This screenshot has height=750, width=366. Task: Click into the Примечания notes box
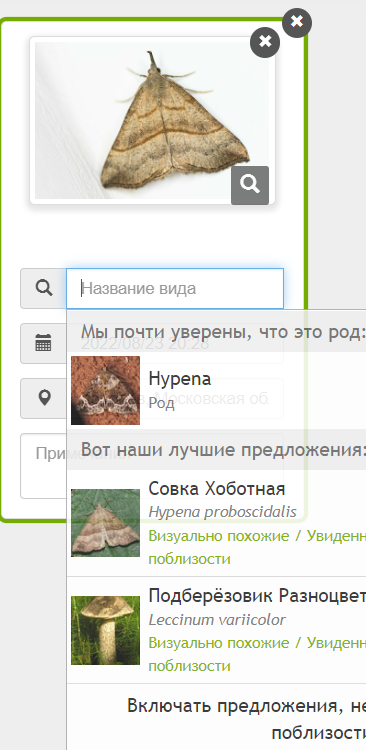coord(43,466)
